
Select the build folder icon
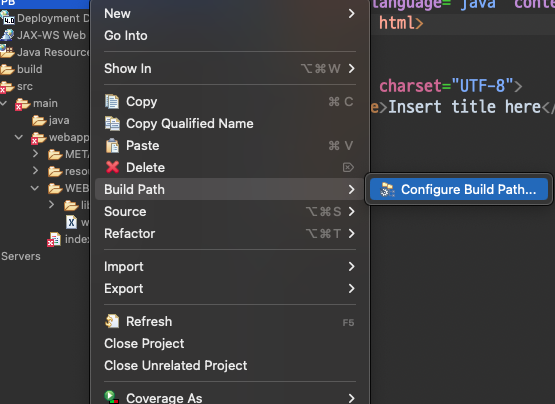click(7, 69)
